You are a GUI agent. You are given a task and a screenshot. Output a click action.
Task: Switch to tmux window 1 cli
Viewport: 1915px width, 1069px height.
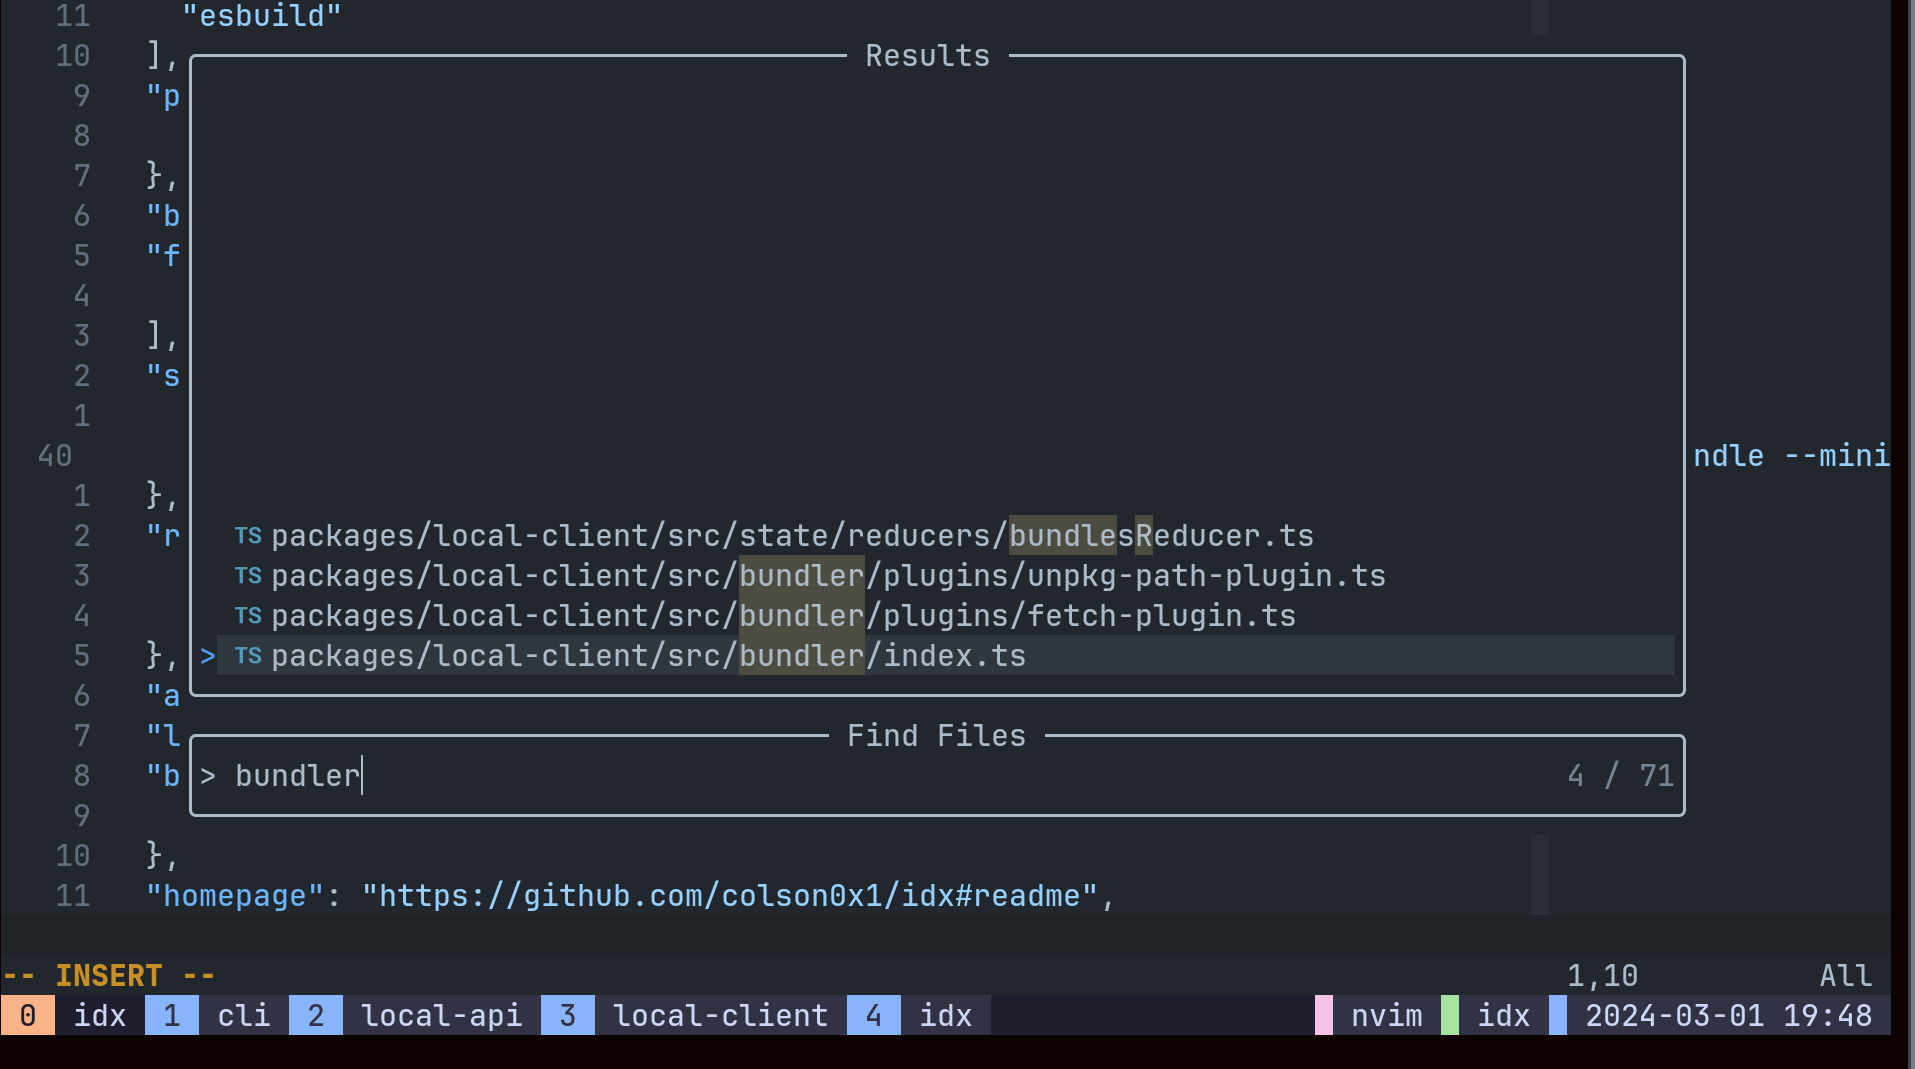(217, 1015)
